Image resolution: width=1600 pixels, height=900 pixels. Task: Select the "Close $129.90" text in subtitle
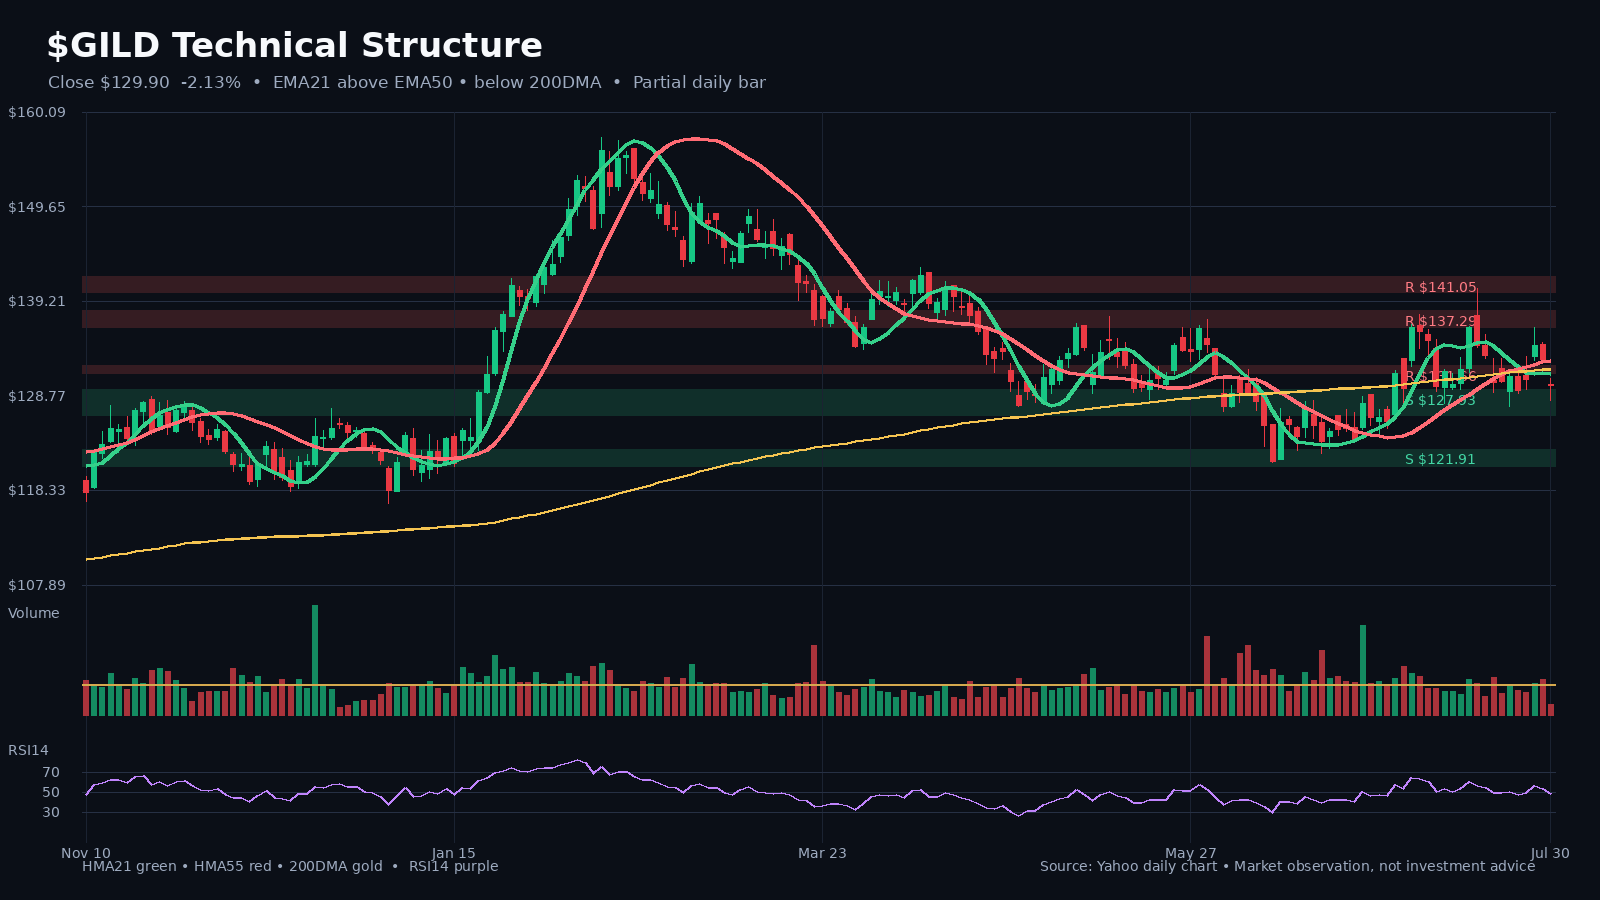tap(109, 83)
